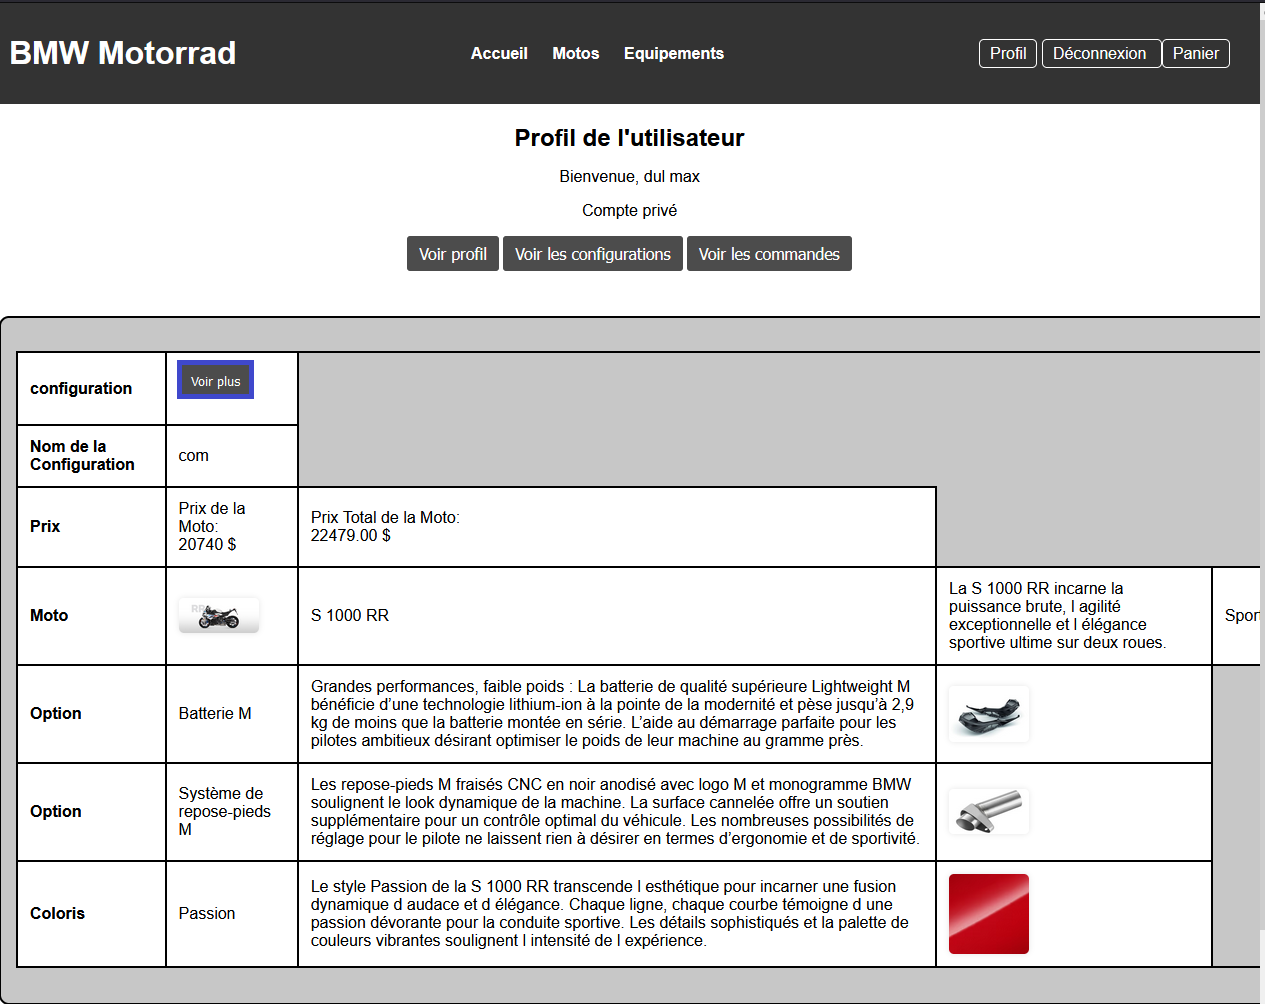Viewport: 1265px width, 1004px height.
Task: Select the red Passion color swatch
Action: point(988,914)
